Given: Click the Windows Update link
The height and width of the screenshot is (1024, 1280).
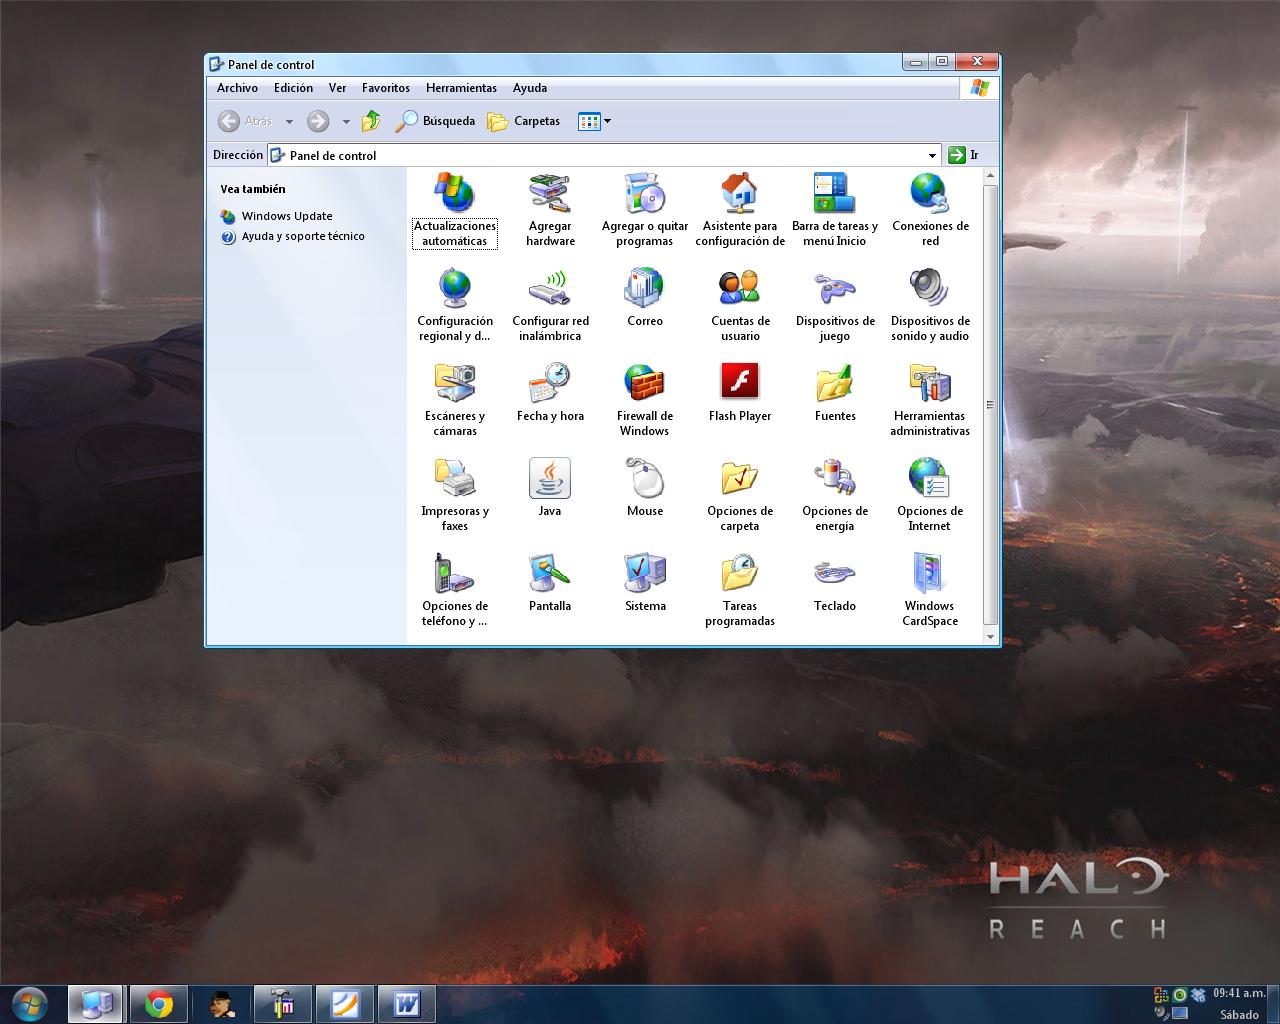Looking at the screenshot, I should point(287,216).
